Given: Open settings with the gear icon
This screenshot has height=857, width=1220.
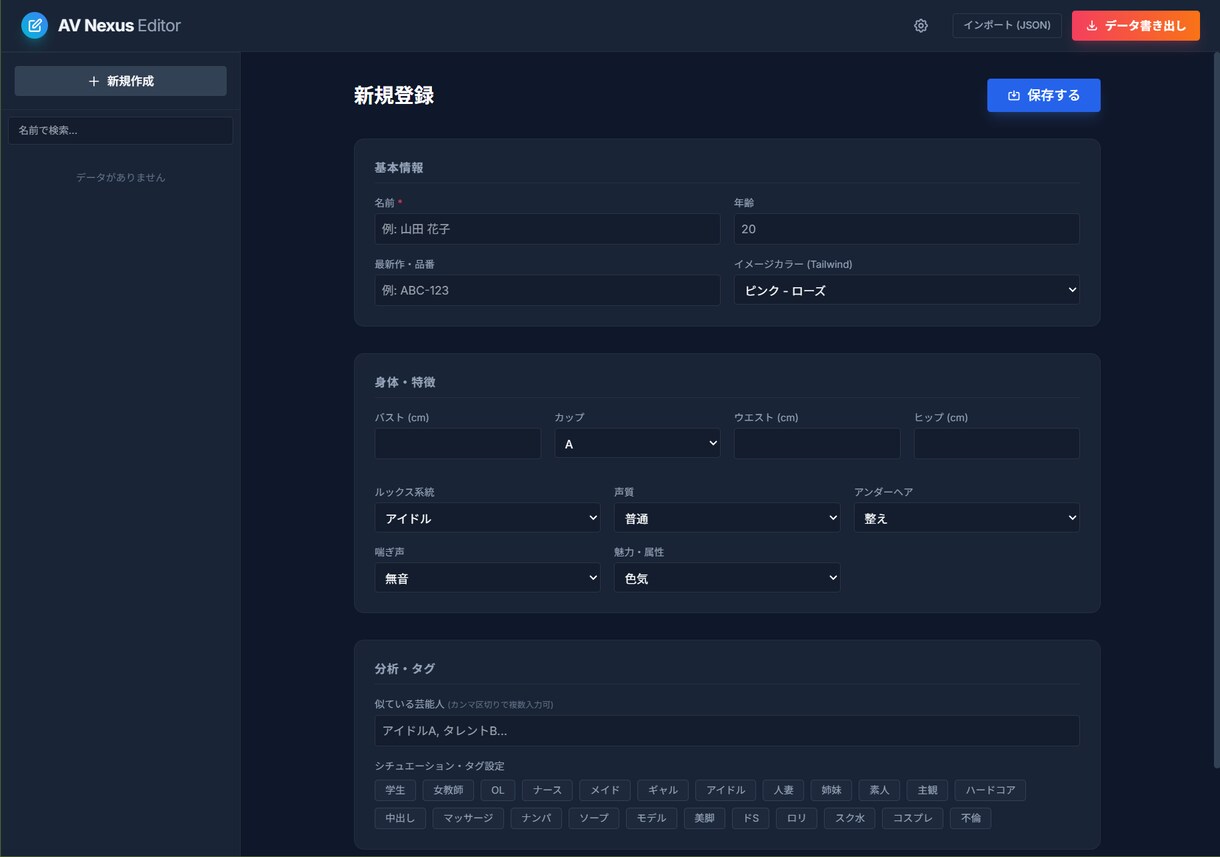Looking at the screenshot, I should coord(921,26).
